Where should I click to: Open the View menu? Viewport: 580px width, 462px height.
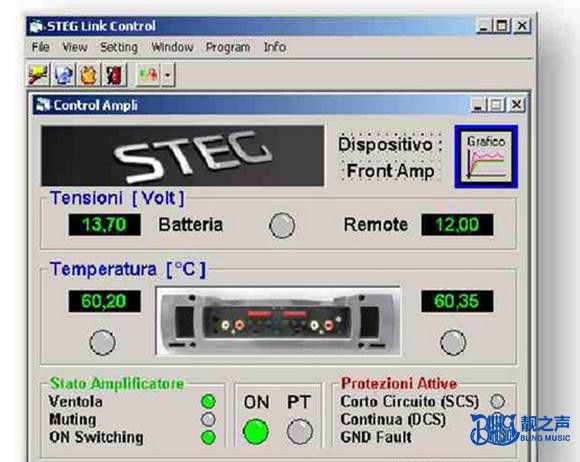pos(75,47)
